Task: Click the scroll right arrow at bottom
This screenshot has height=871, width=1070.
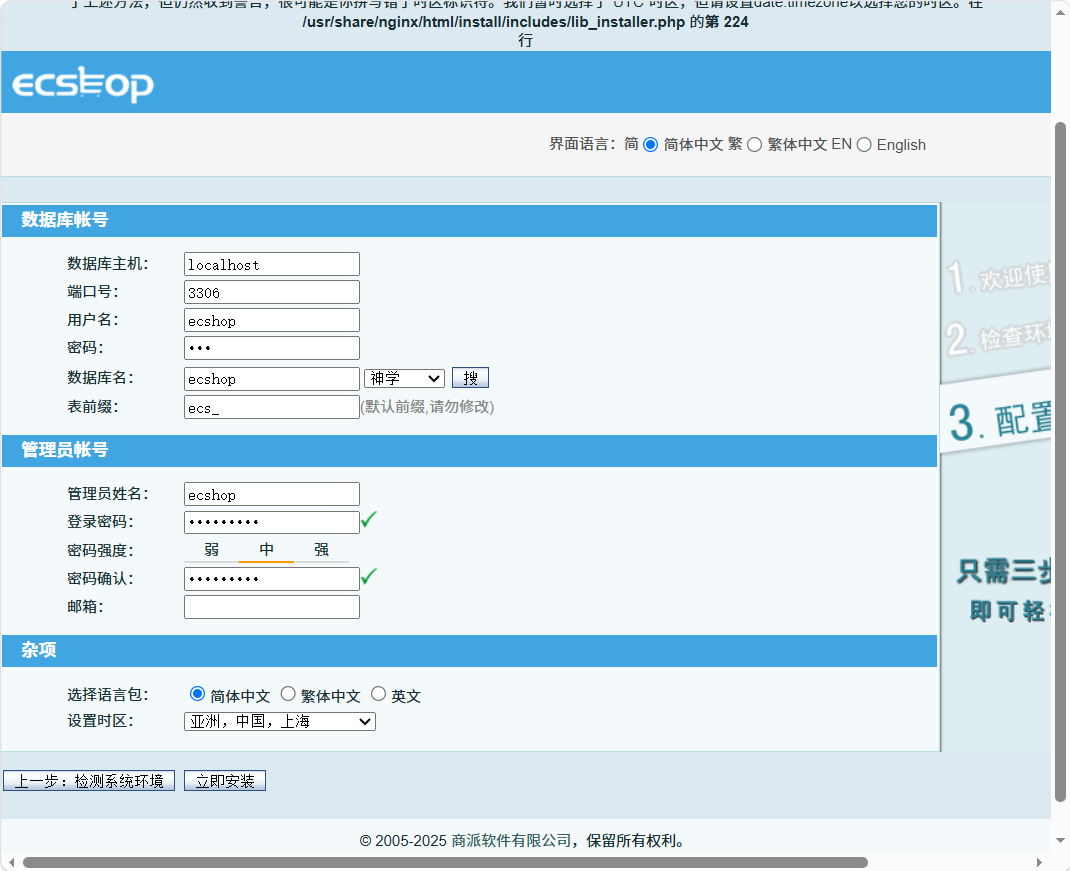Action: 1039,863
